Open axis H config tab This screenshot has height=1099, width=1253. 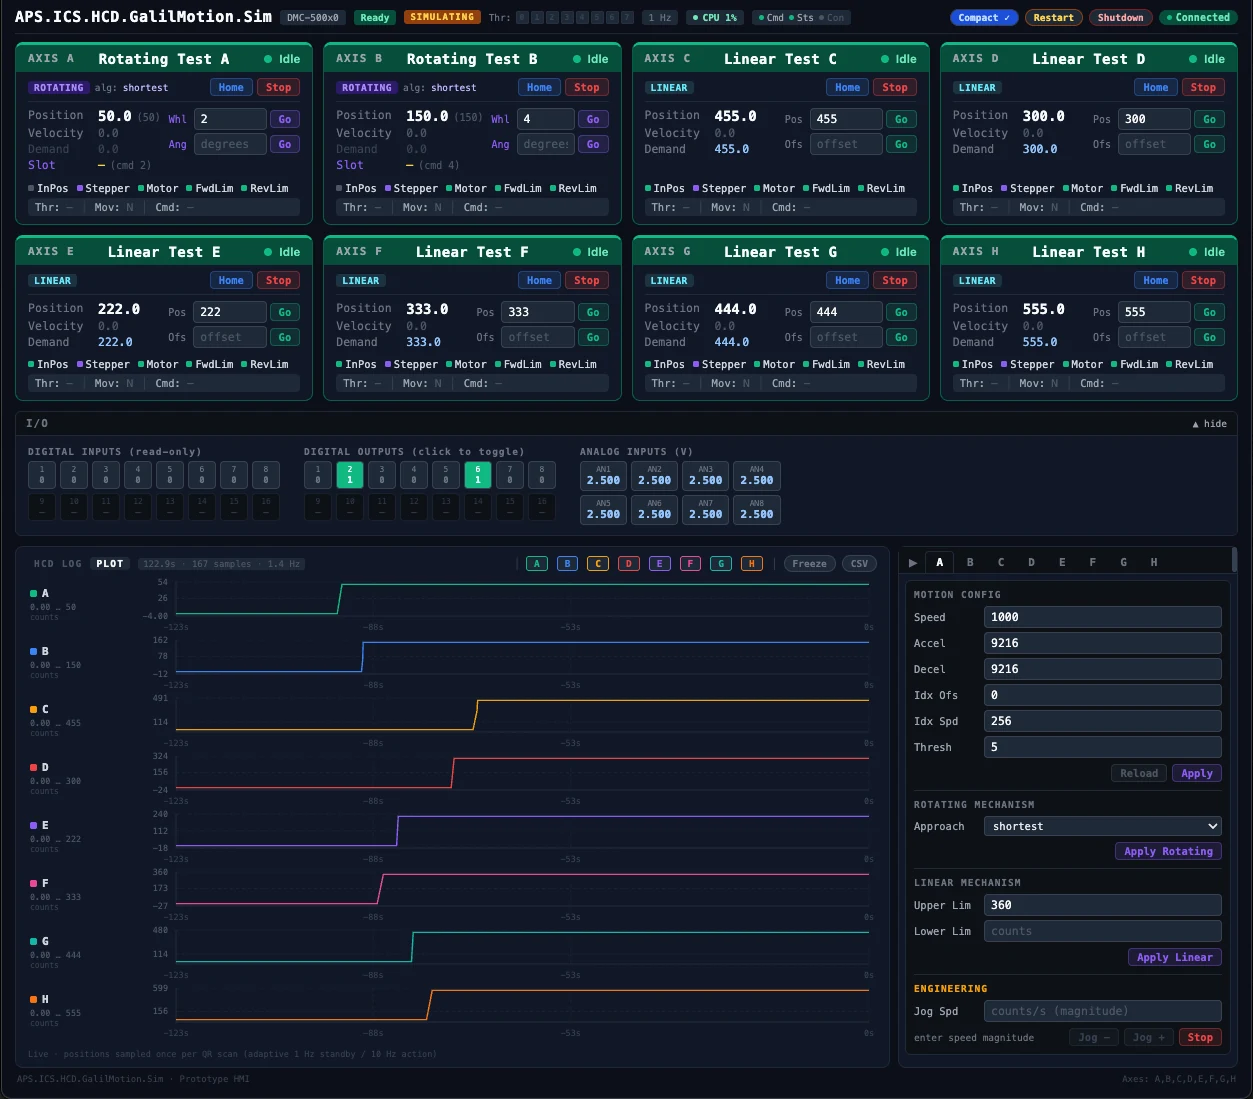click(x=1154, y=563)
